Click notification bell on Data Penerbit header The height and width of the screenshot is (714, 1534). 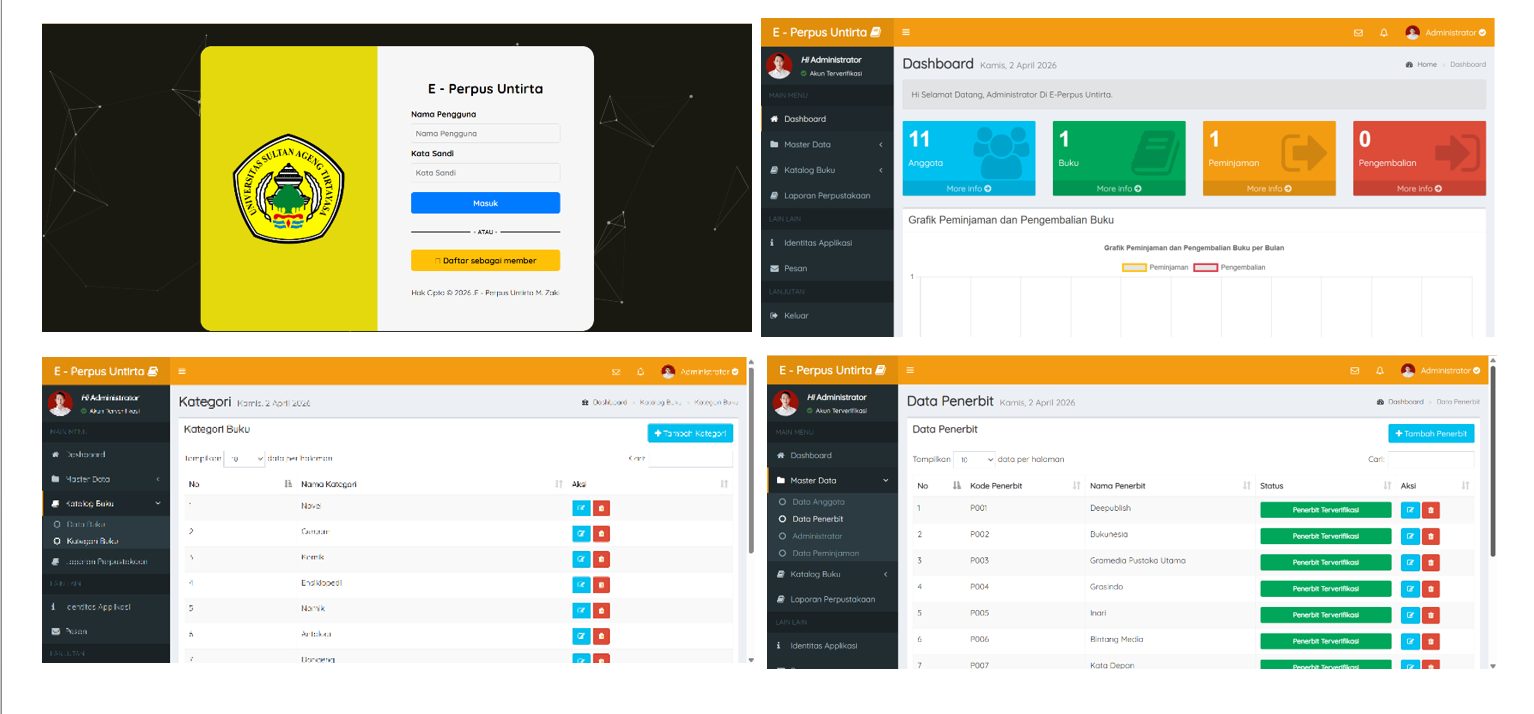(x=1380, y=371)
